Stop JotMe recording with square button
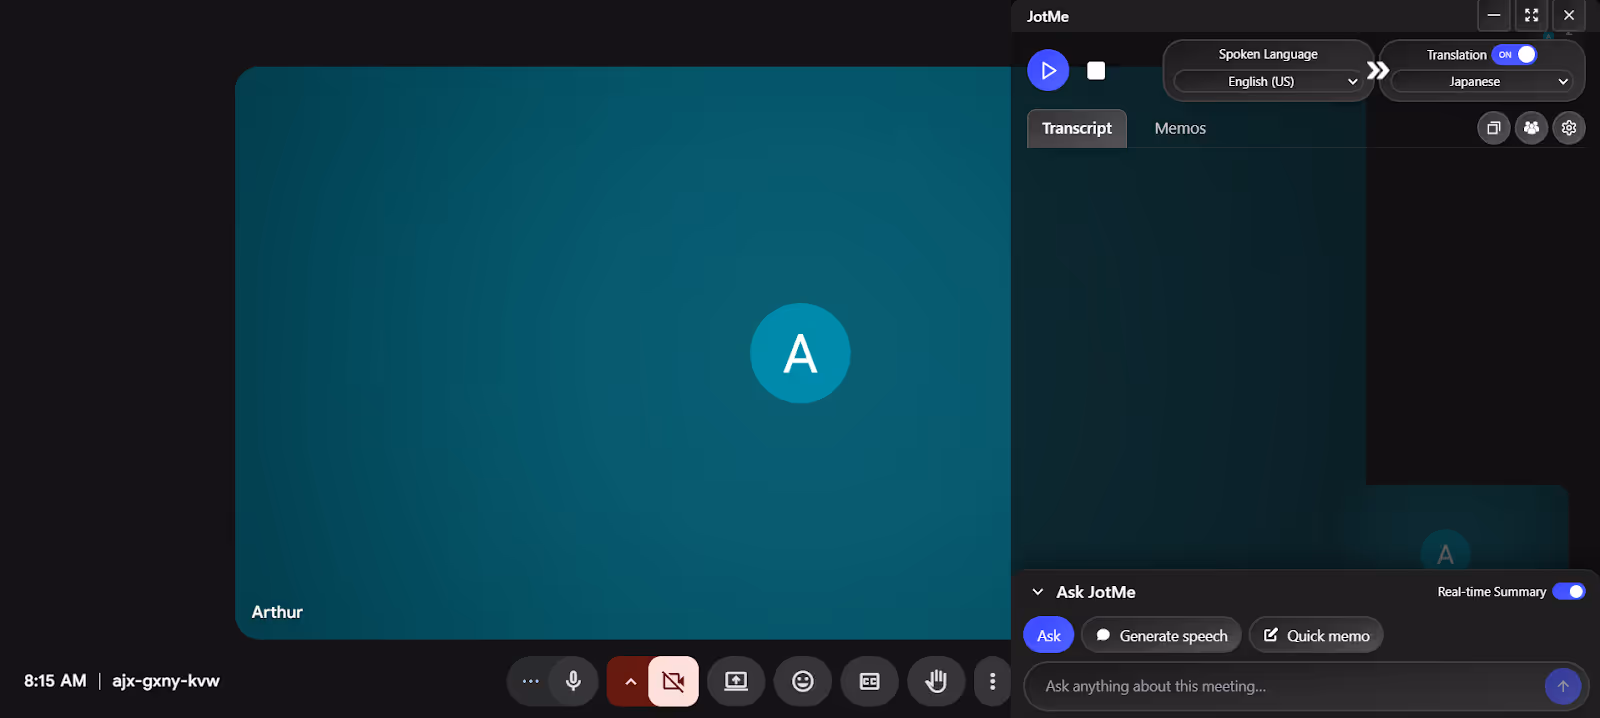 tap(1096, 70)
